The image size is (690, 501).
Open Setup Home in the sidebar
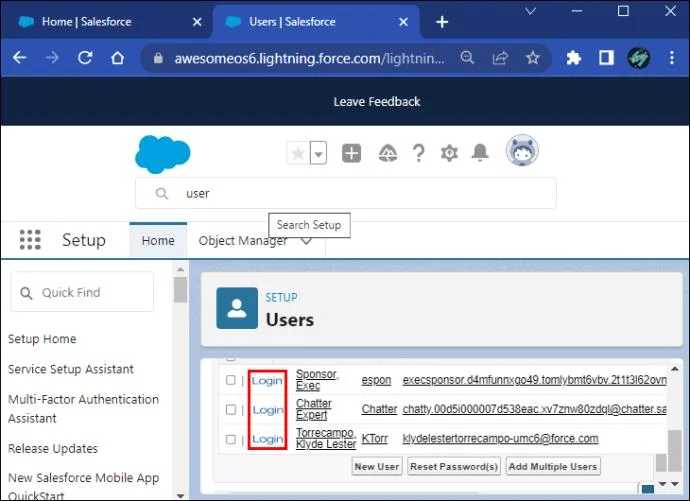tap(42, 339)
